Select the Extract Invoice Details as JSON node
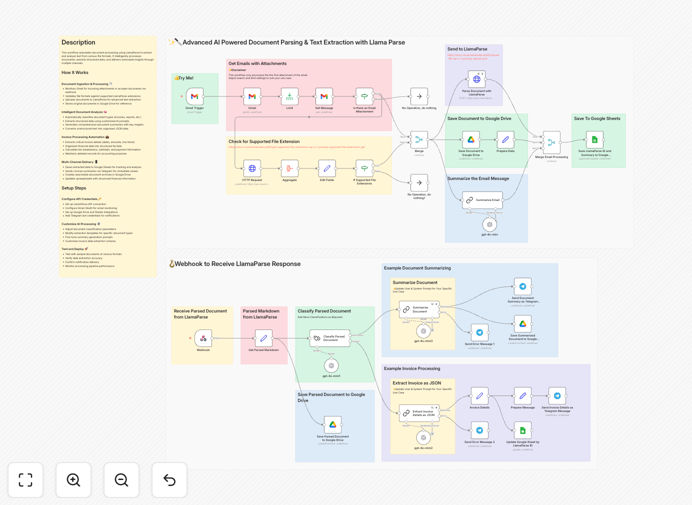 tap(419, 413)
